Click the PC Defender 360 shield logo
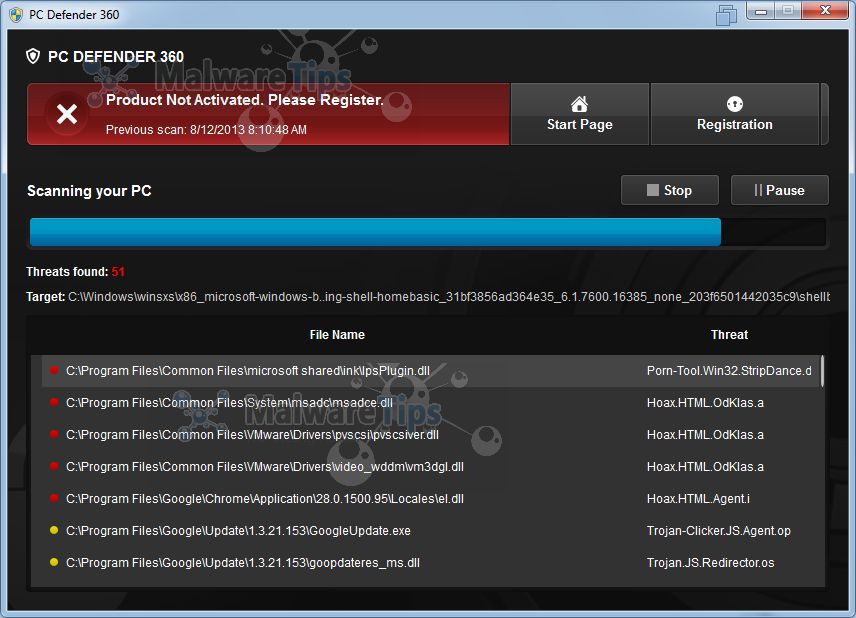 tap(33, 56)
